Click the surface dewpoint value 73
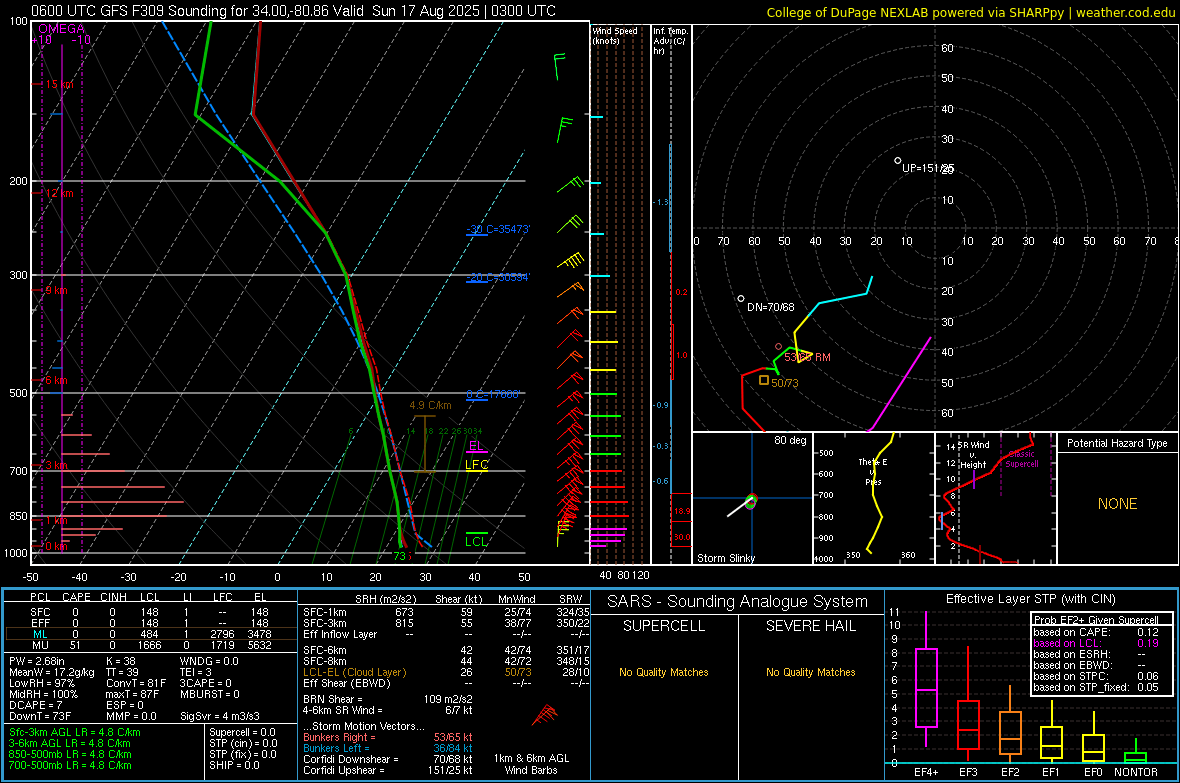Viewport: 1180px width, 783px height. click(400, 556)
